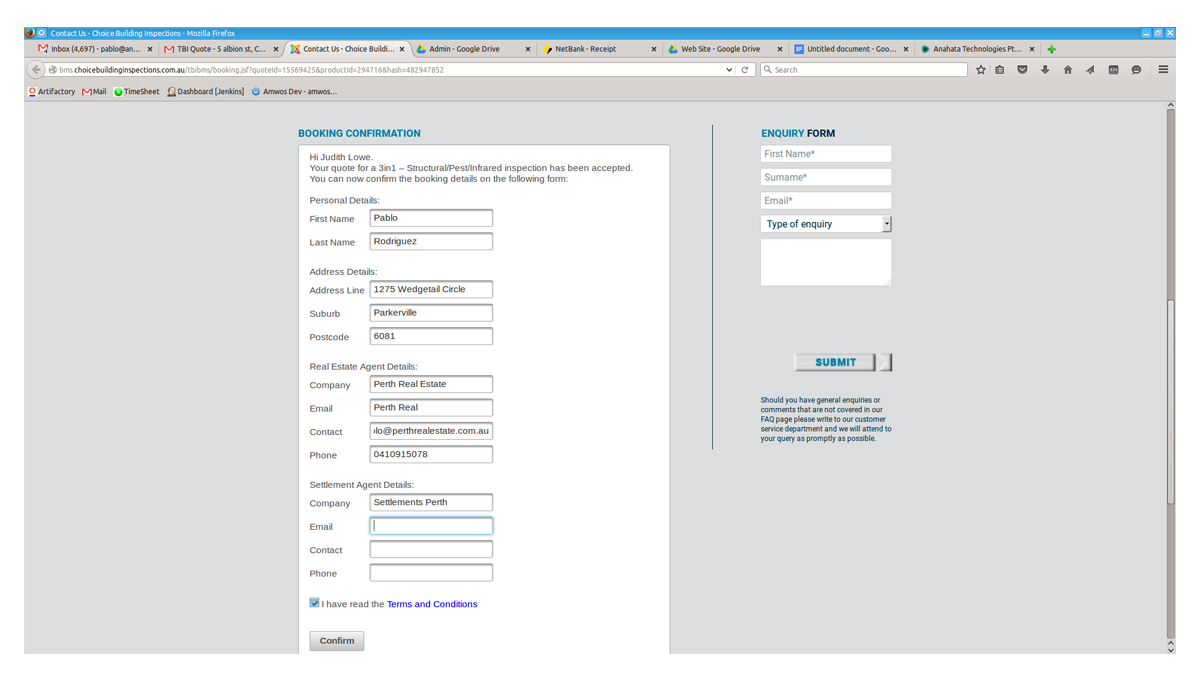Close the NetBank - Receipt tab

tap(654, 49)
